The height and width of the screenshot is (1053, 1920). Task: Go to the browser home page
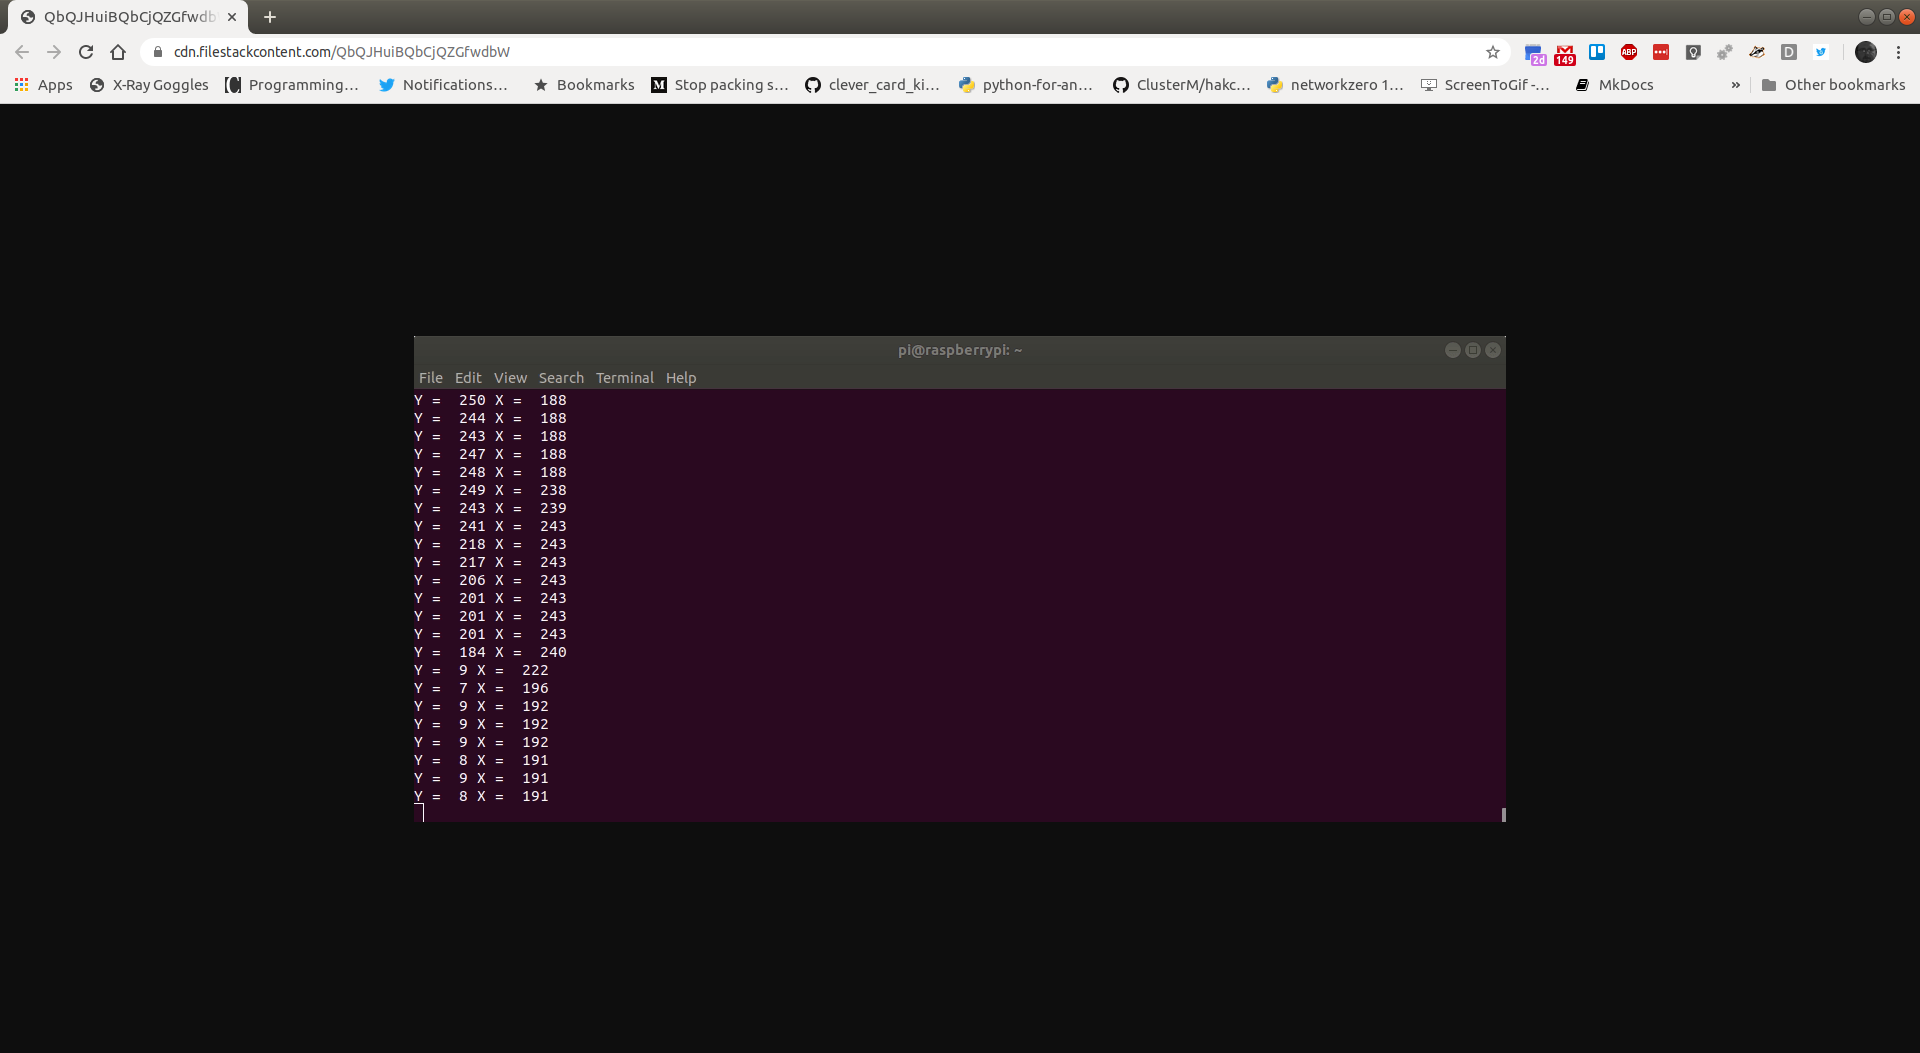118,52
